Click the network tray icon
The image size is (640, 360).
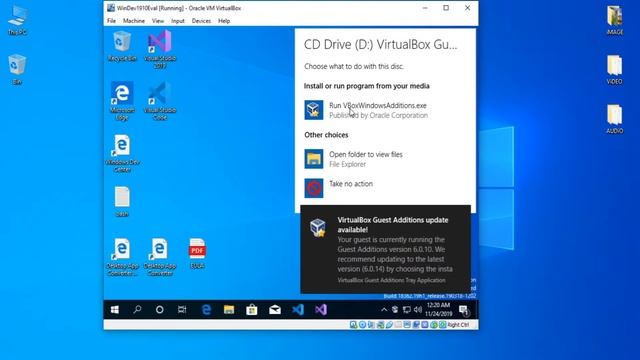(x=407, y=310)
